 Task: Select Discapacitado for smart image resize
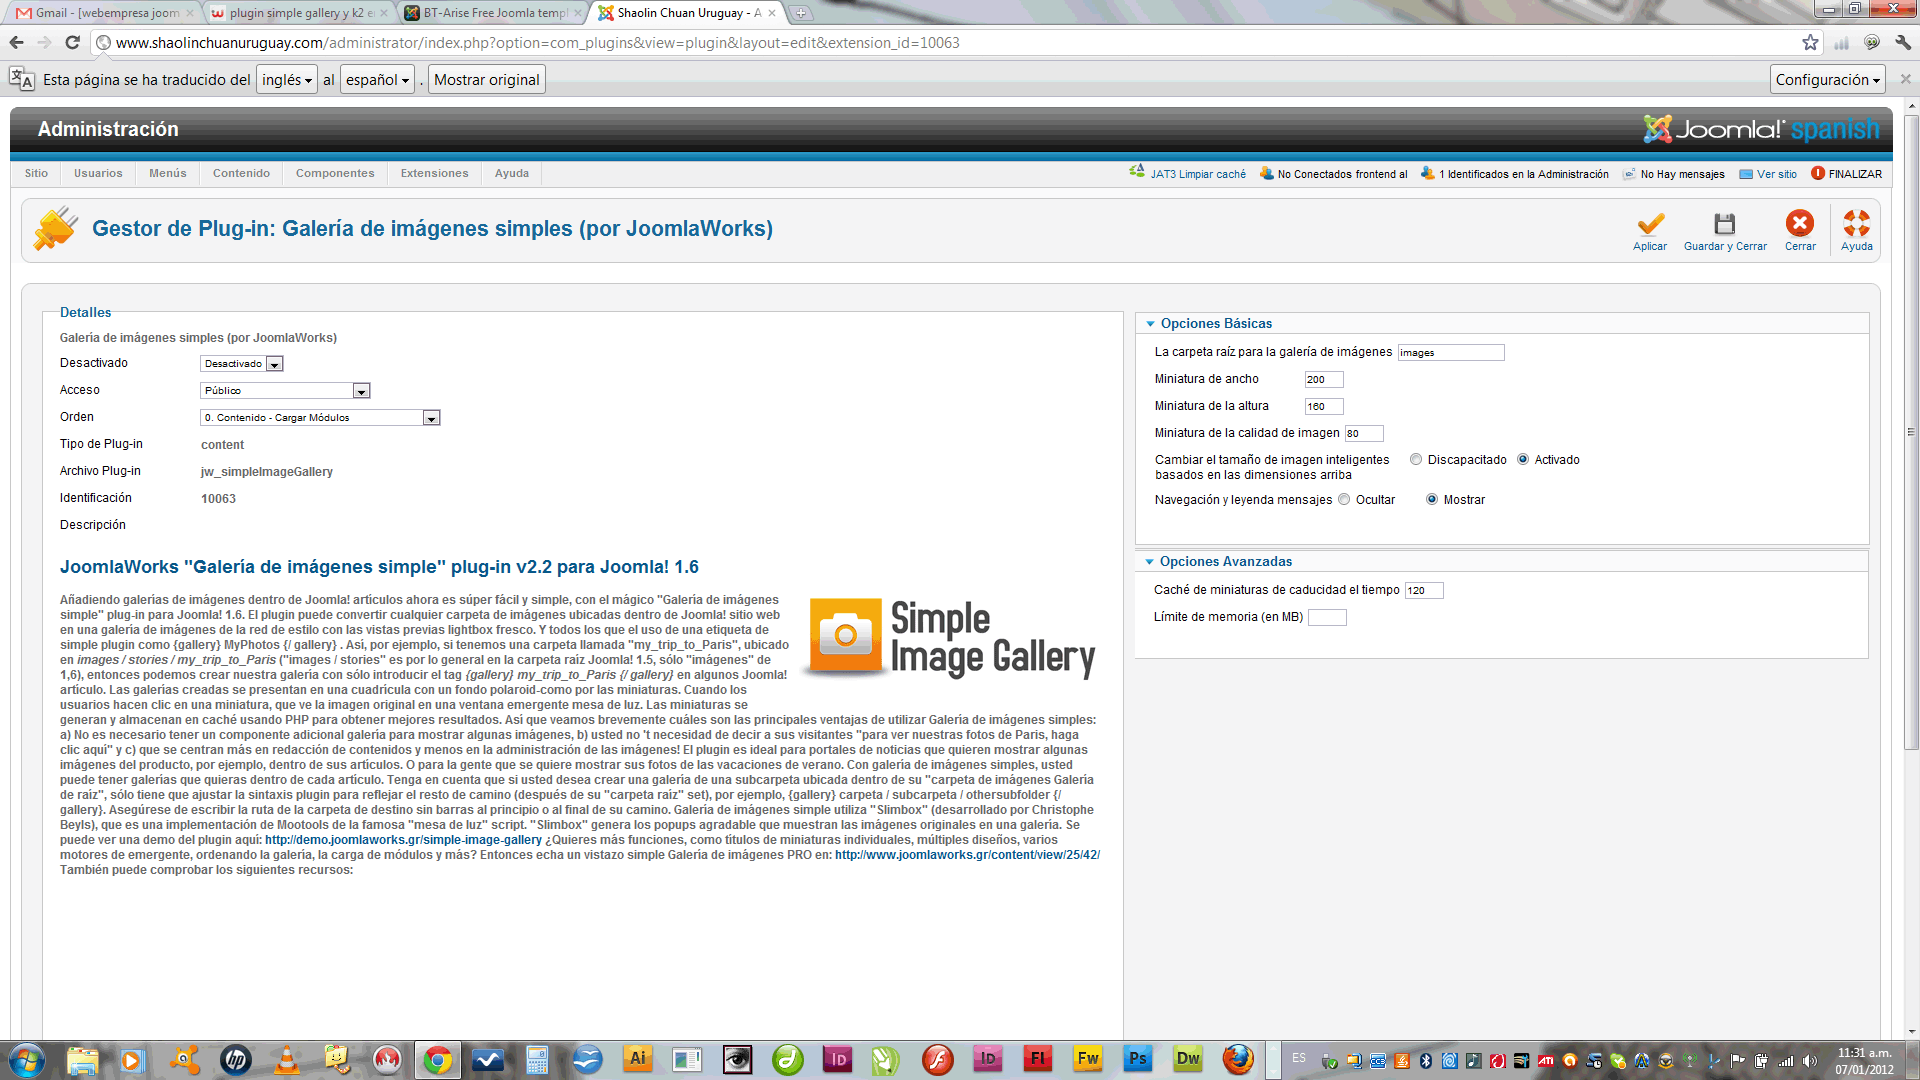point(1416,460)
